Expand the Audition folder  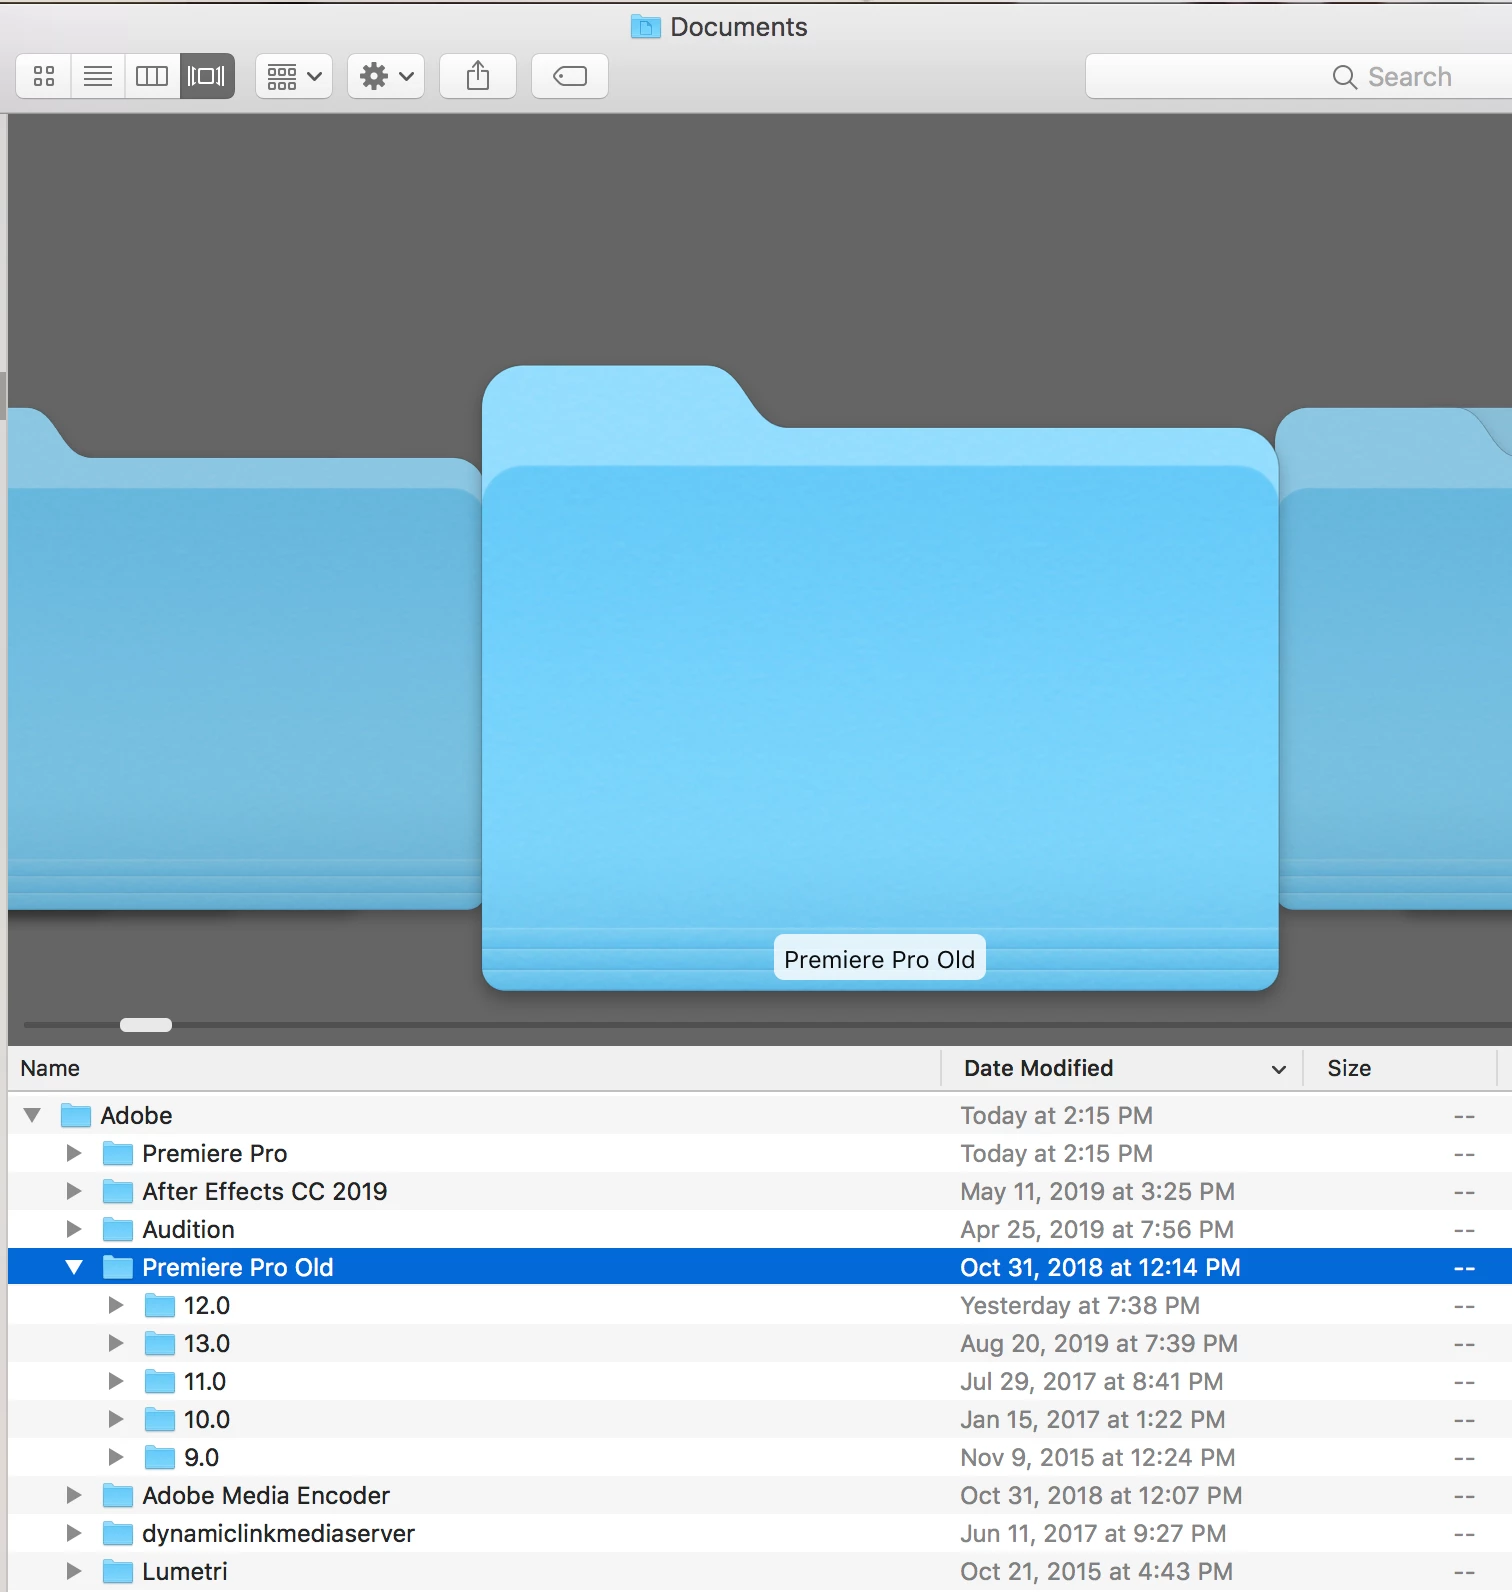point(74,1229)
